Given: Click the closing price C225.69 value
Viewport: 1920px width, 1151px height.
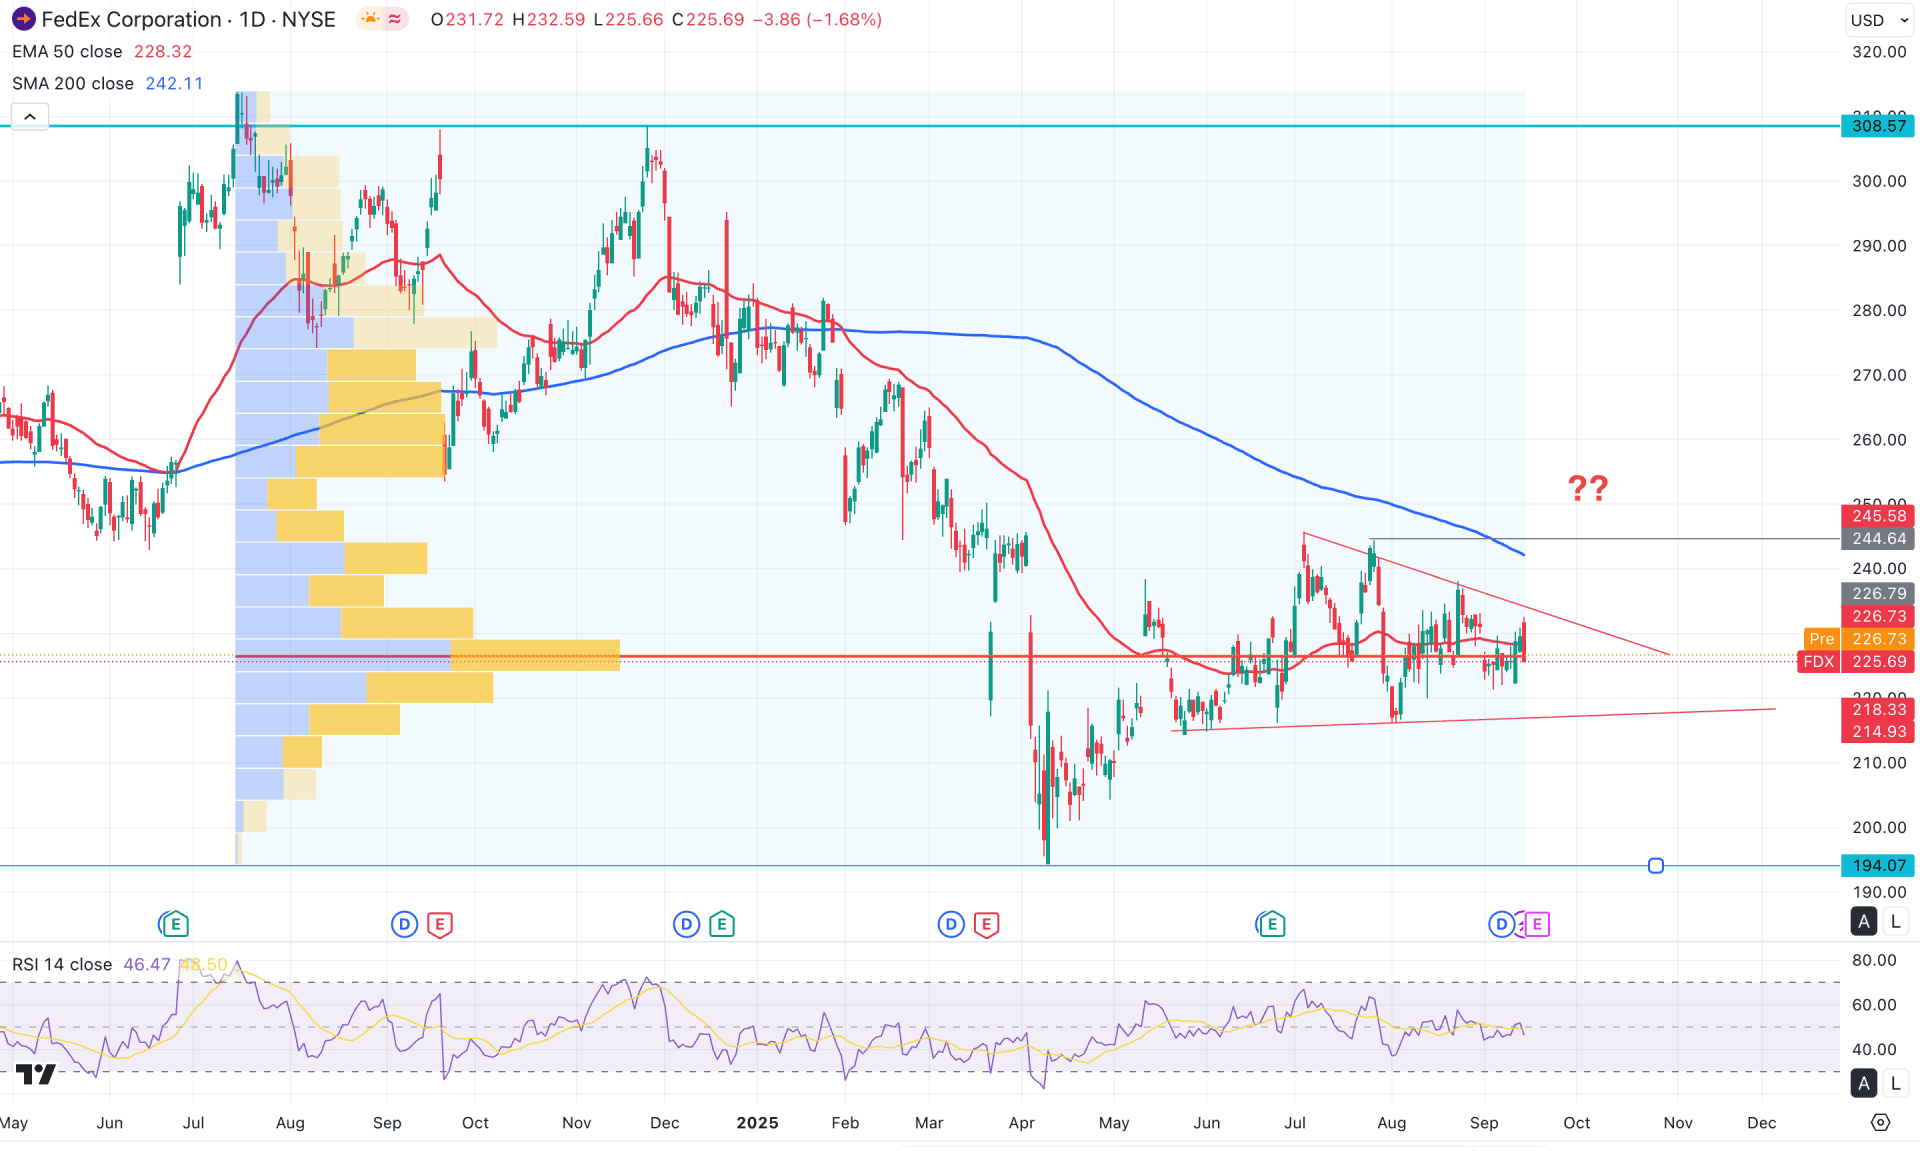Looking at the screenshot, I should [708, 20].
